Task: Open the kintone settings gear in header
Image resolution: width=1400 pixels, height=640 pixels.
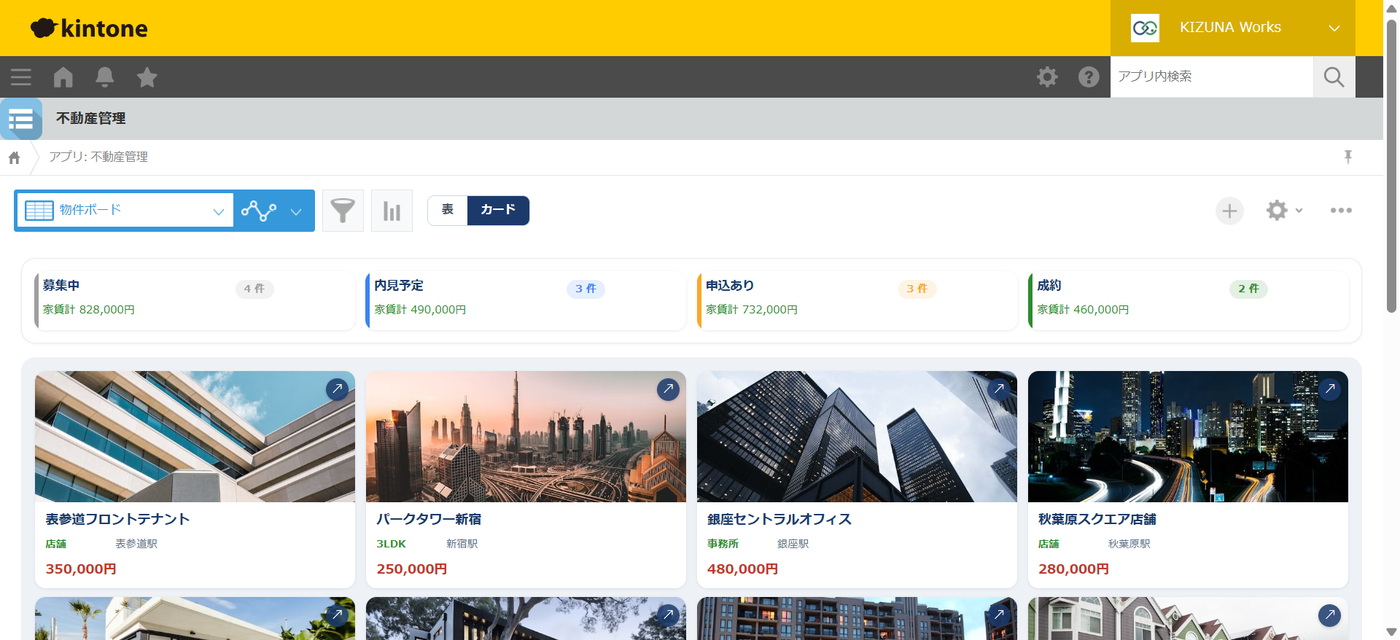Action: pyautogui.click(x=1047, y=77)
